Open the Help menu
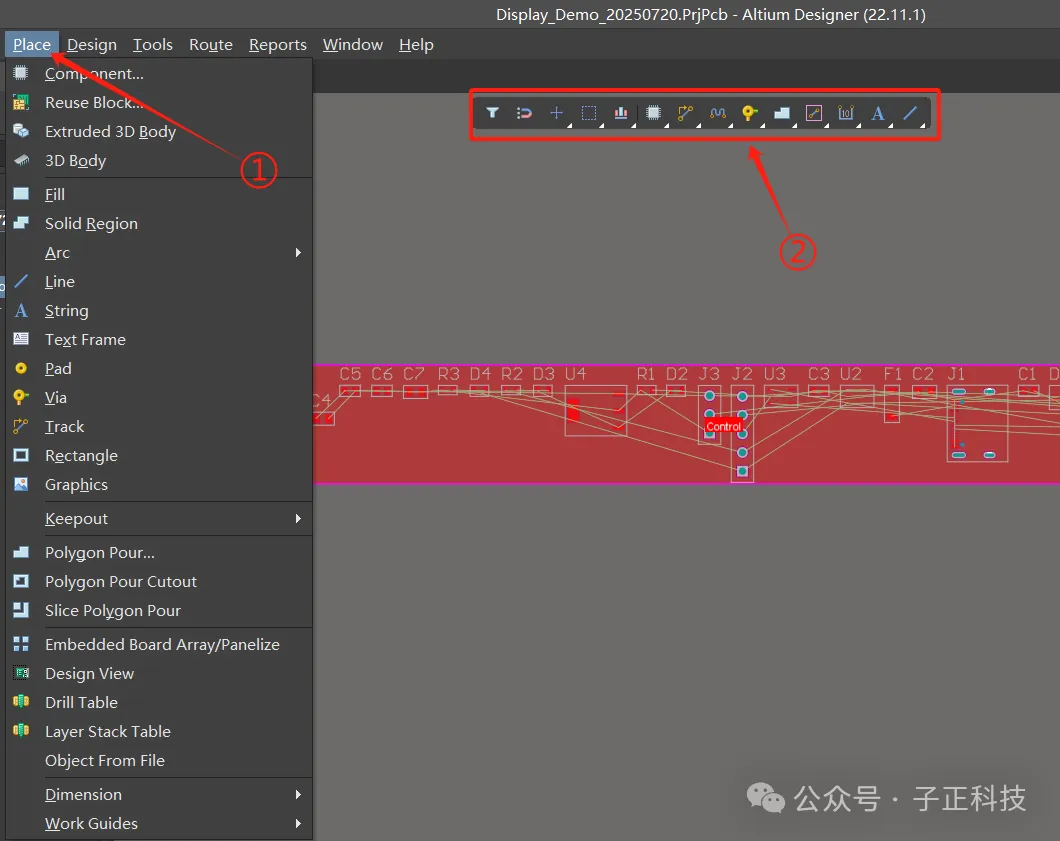 (x=416, y=45)
